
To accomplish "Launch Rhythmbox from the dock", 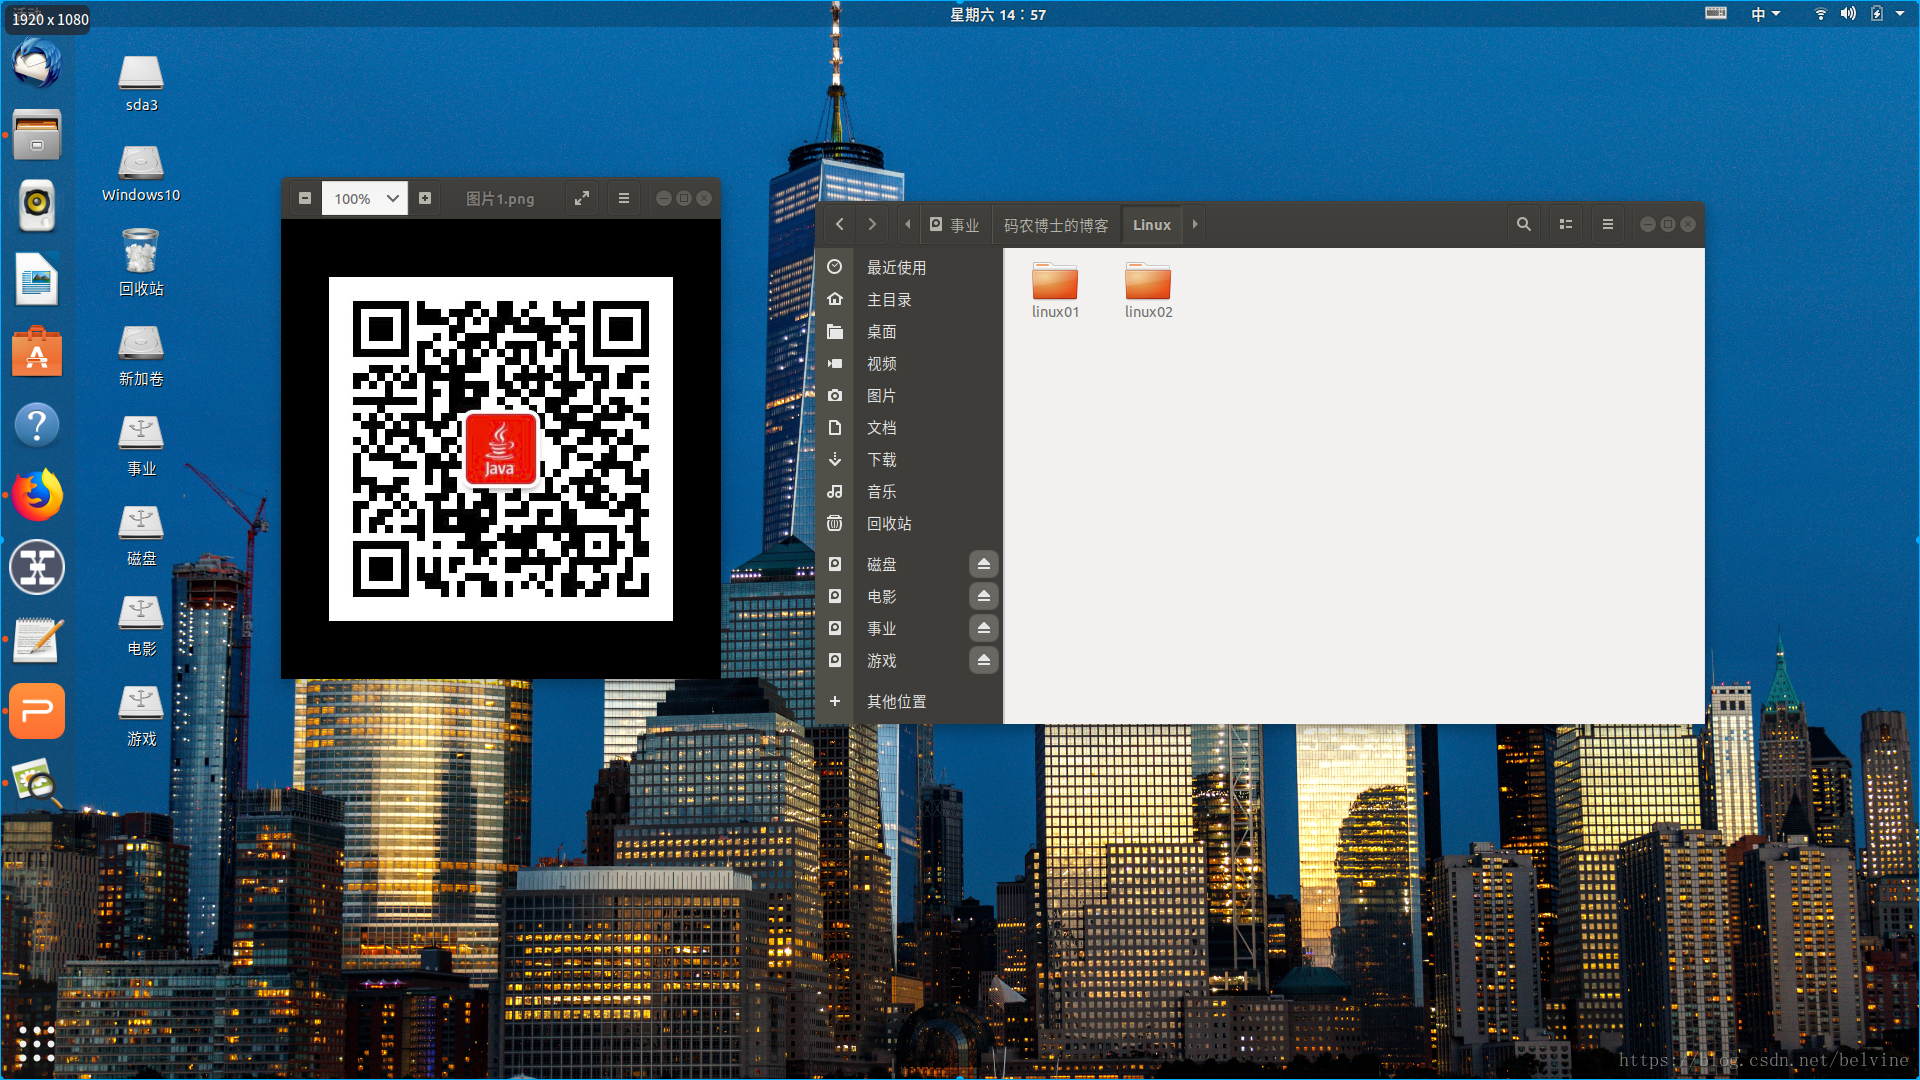I will click(x=37, y=206).
